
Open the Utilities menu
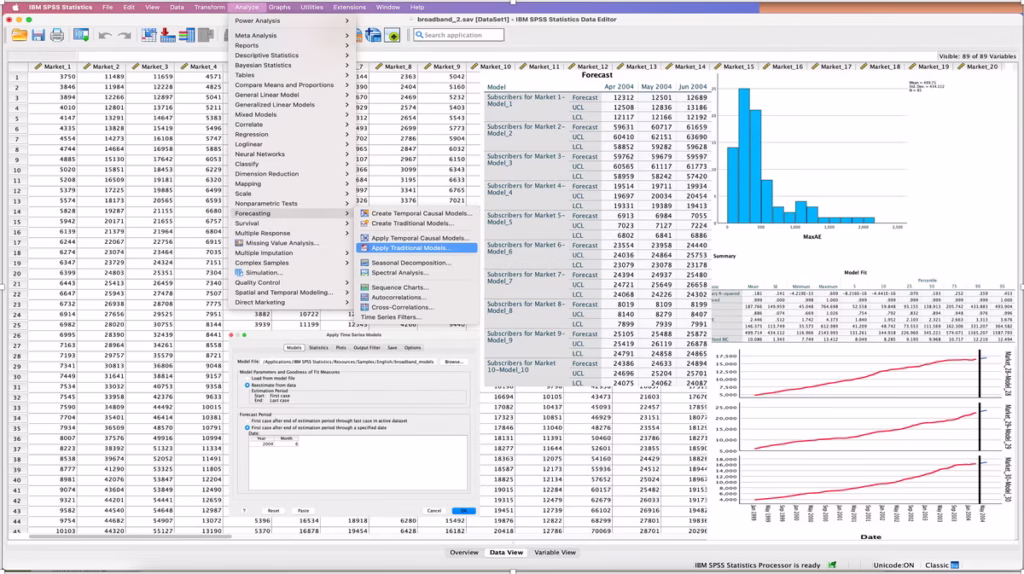(x=312, y=7)
